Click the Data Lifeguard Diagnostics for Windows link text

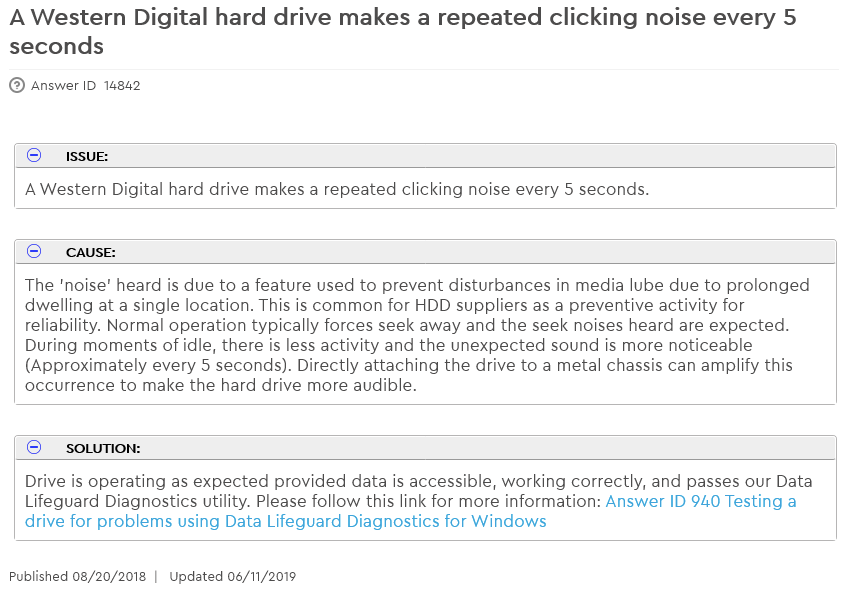point(385,521)
